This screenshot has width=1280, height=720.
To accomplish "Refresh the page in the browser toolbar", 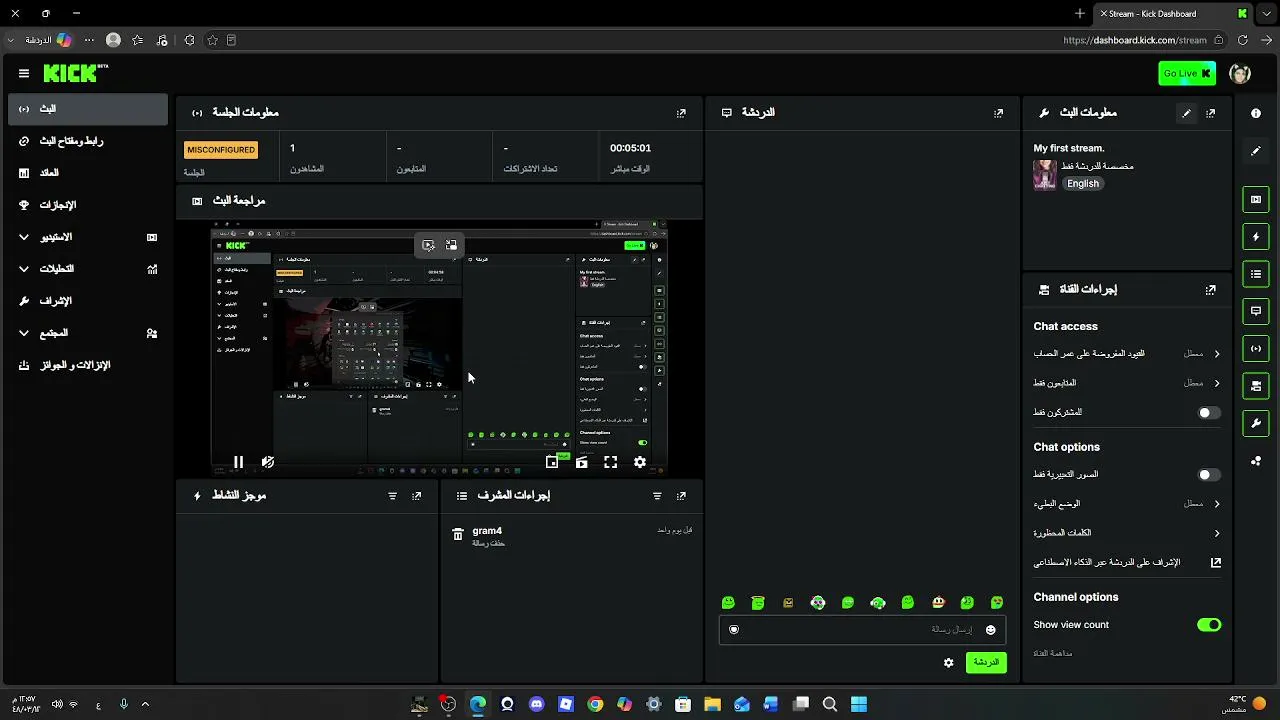I will tap(1243, 40).
